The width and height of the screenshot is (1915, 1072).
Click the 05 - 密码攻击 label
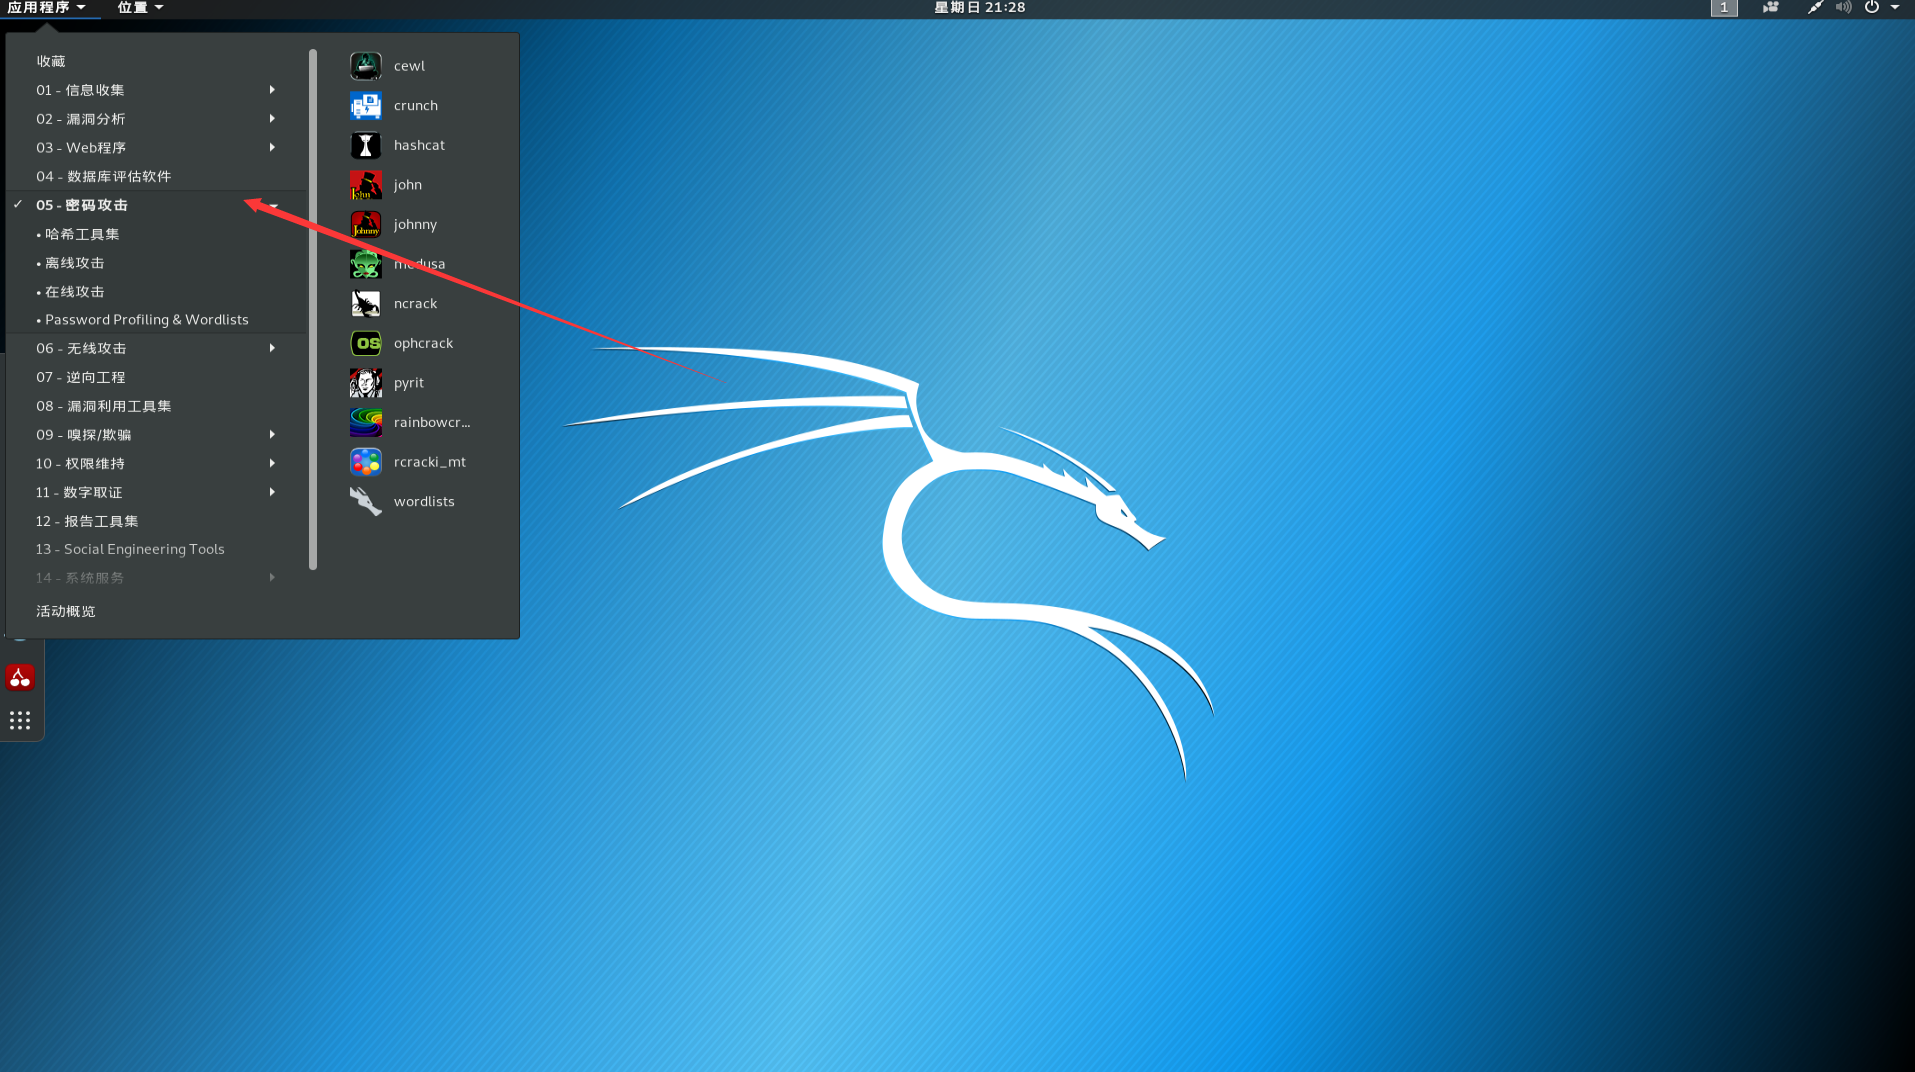82,205
